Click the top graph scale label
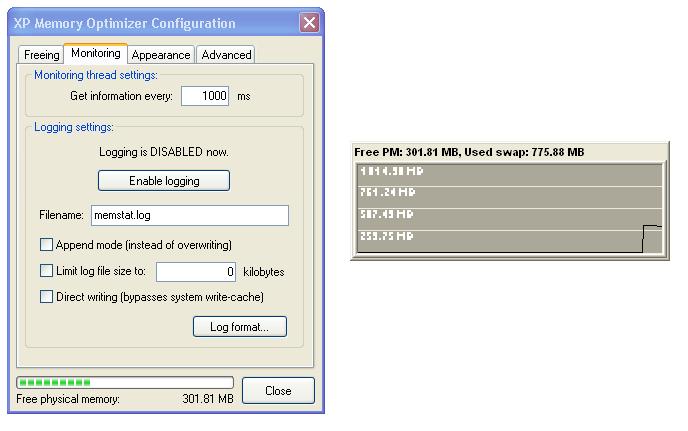This screenshot has height=431, width=688. (x=391, y=171)
